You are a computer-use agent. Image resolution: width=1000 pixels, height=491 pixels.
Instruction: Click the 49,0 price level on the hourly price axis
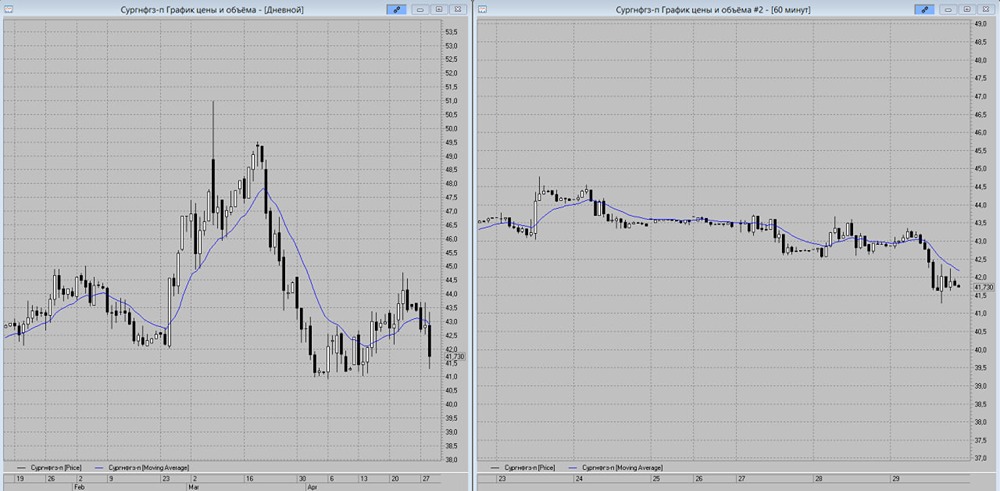[982, 24]
